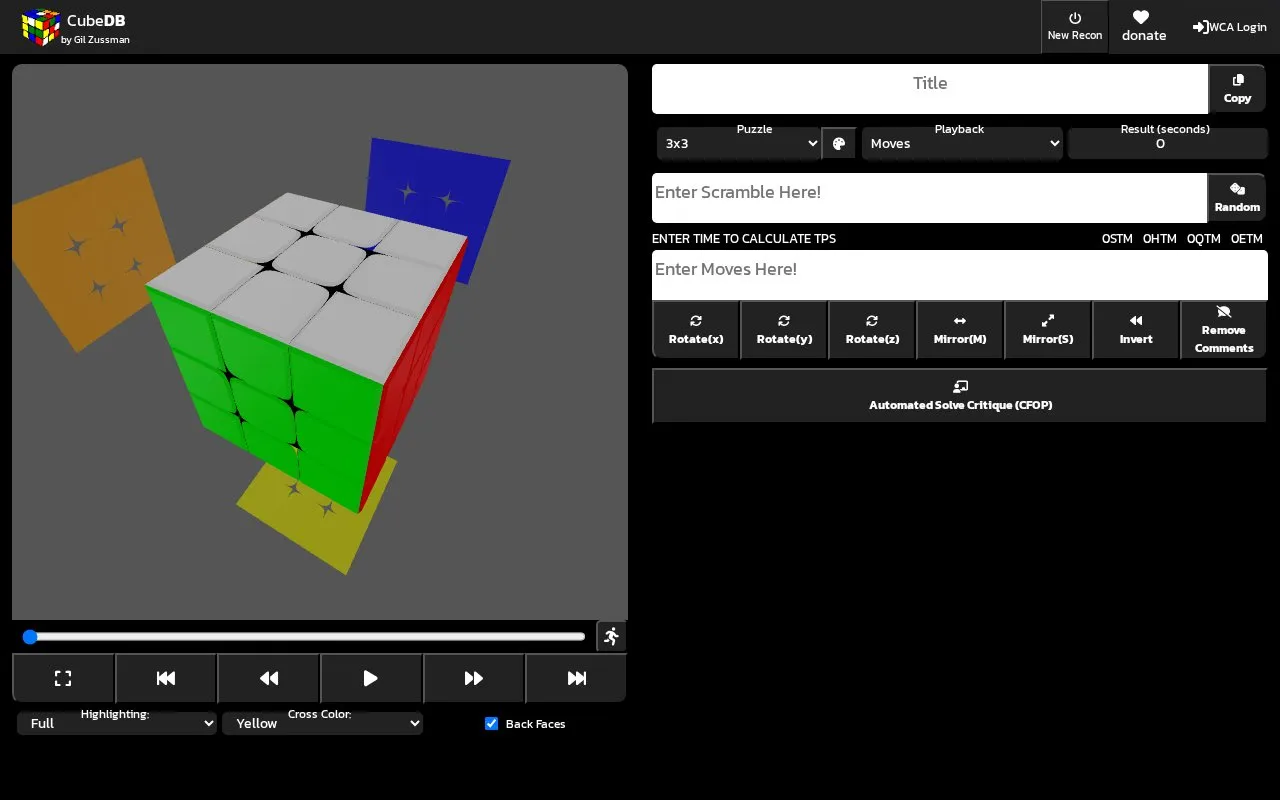Image resolution: width=1280 pixels, height=800 pixels.
Task: Click the Result (seconds) field
Action: [x=1167, y=143]
